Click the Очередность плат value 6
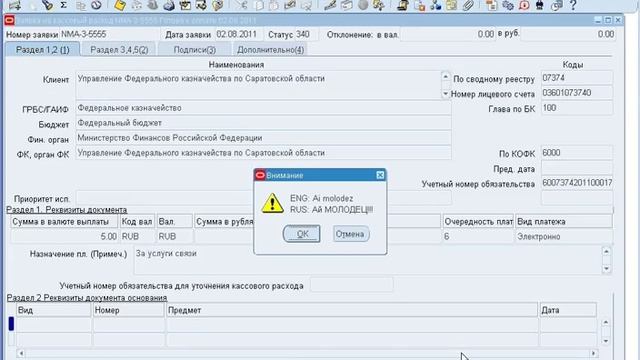Screen dimensions: 640x360 coord(478,236)
